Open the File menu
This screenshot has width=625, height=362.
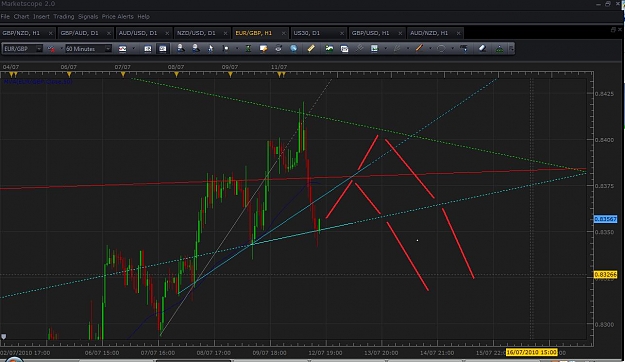pos(5,16)
